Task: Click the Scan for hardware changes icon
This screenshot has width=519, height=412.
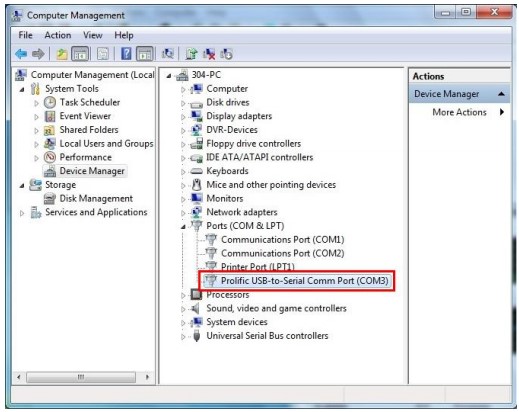Action: point(167,53)
